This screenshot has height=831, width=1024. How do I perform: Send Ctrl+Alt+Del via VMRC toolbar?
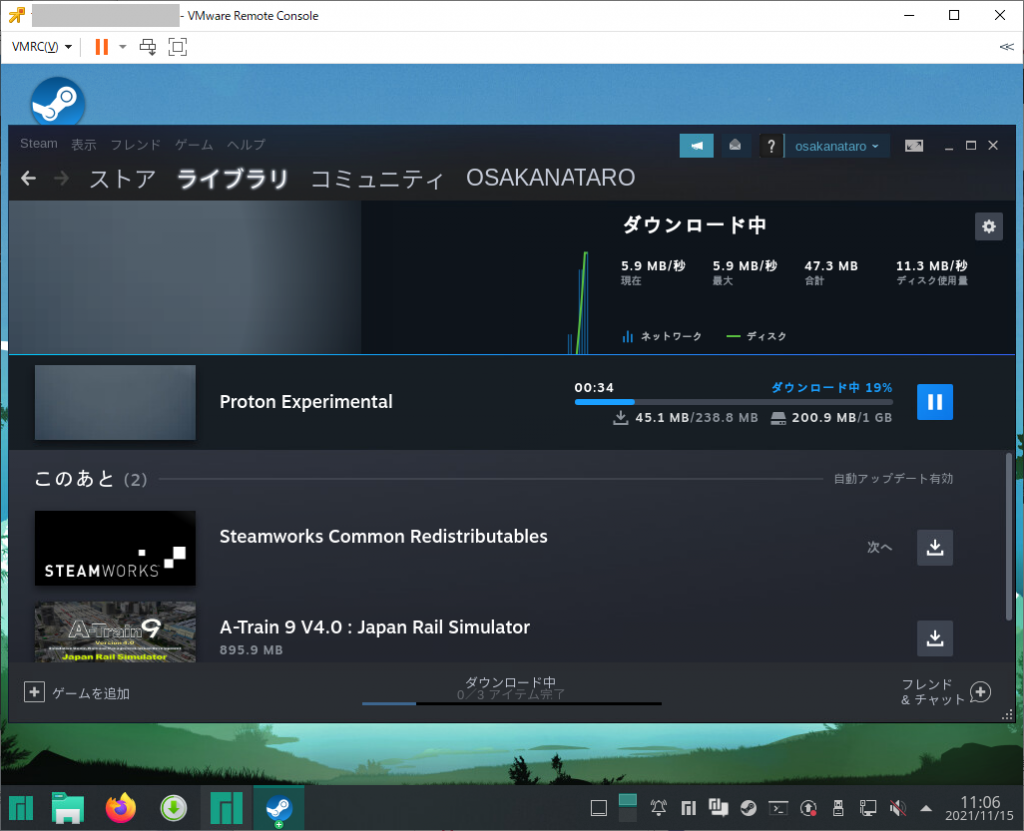tap(148, 47)
